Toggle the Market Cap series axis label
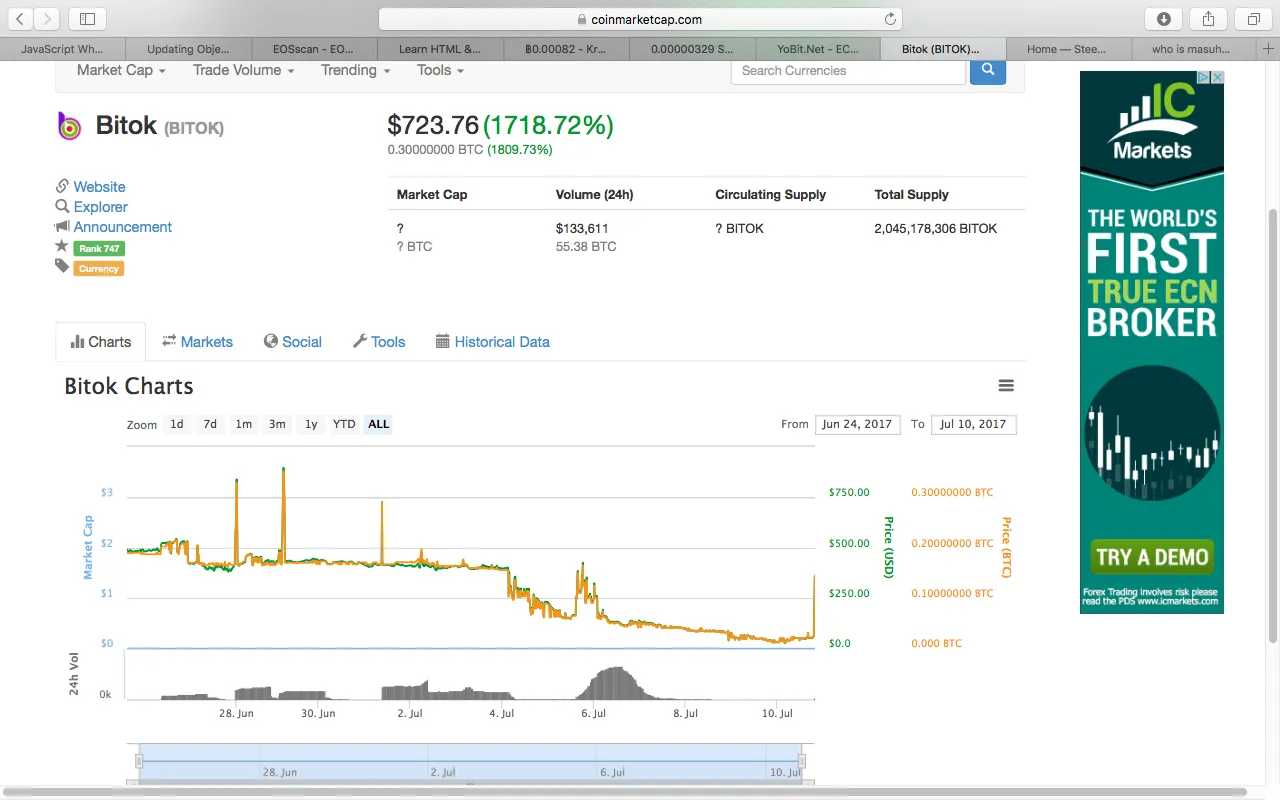Viewport: 1280px width, 800px height. click(x=88, y=547)
